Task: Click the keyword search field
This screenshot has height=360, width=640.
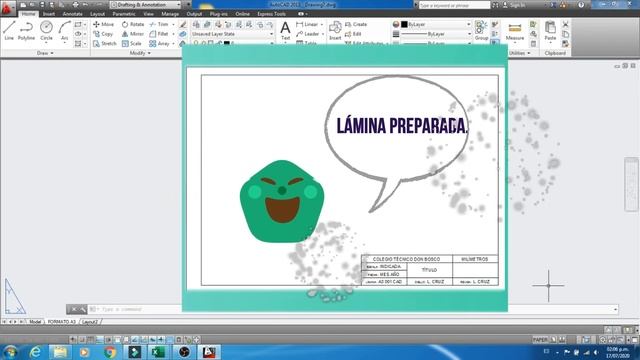Action: point(454,5)
